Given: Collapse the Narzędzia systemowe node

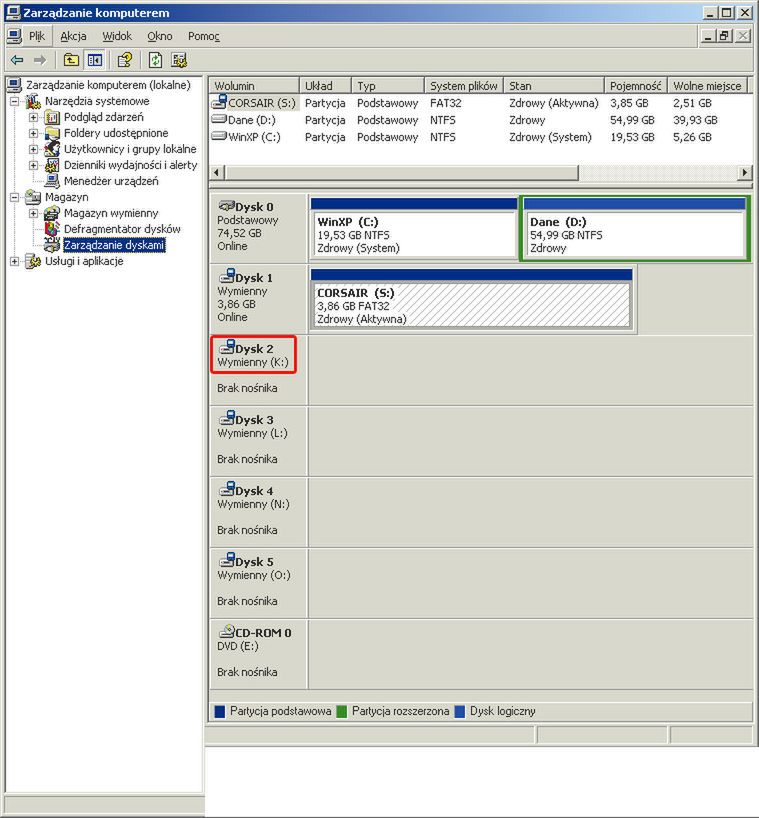Looking at the screenshot, I should (x=15, y=101).
